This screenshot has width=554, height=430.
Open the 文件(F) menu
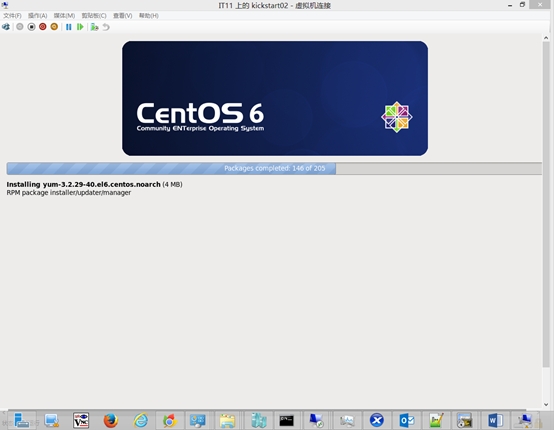click(12, 16)
